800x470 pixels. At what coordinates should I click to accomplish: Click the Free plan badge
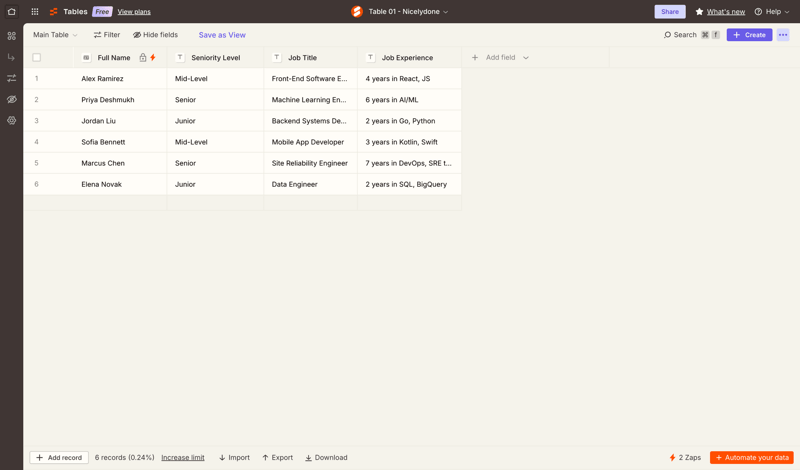click(x=102, y=11)
